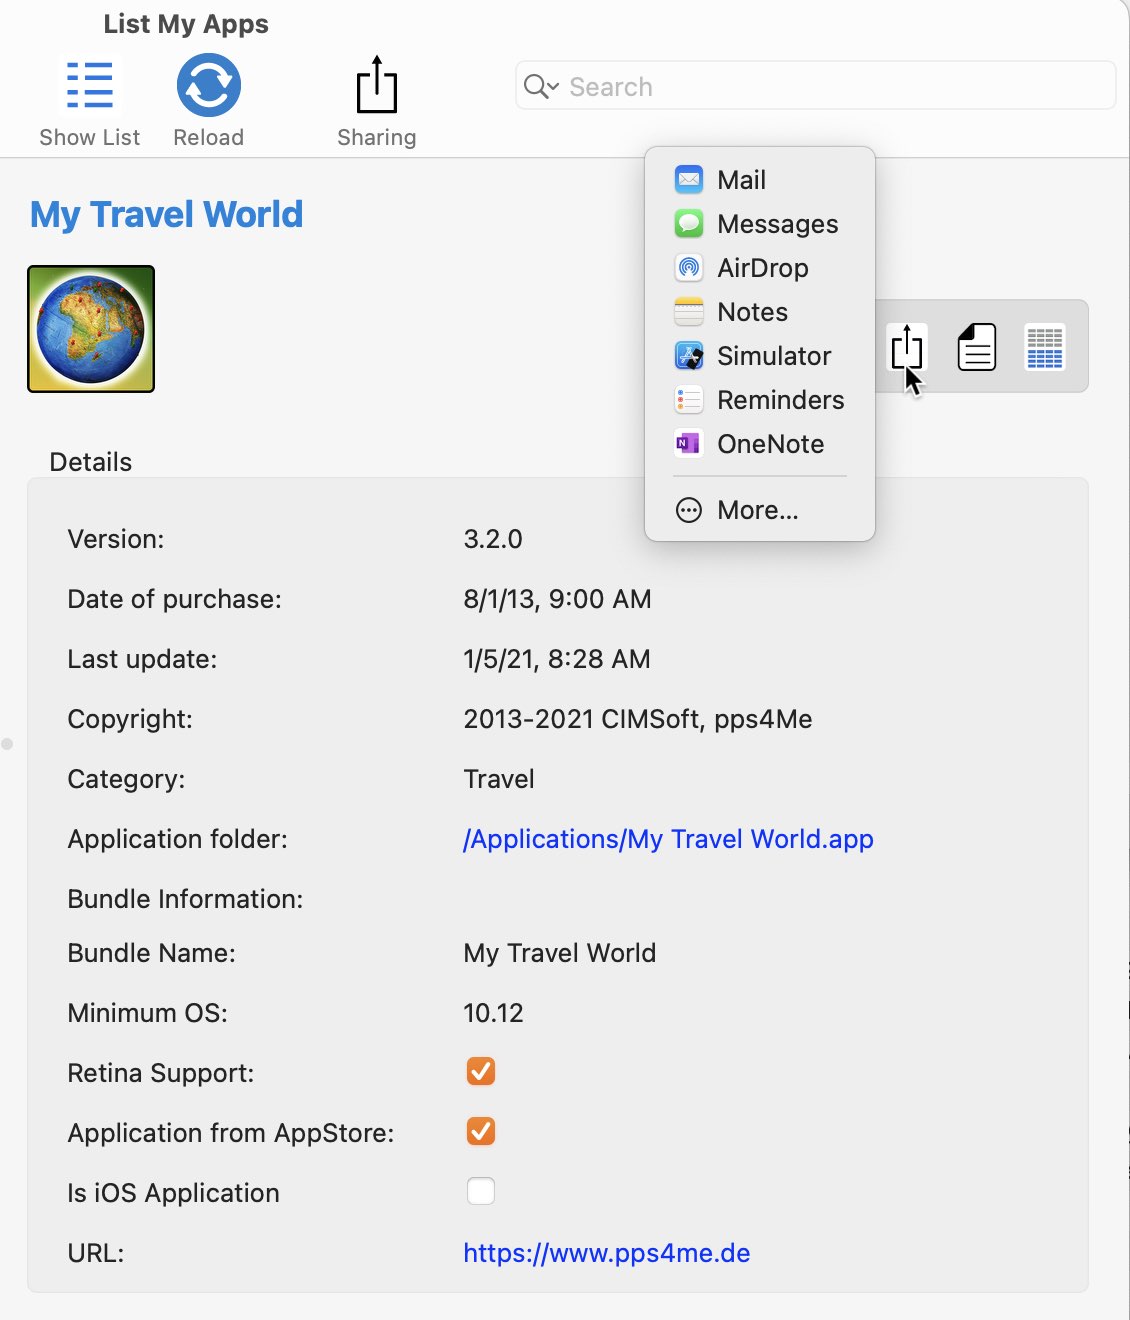The image size is (1130, 1320).
Task: Click the AirDrop icon in share menu
Action: click(689, 268)
